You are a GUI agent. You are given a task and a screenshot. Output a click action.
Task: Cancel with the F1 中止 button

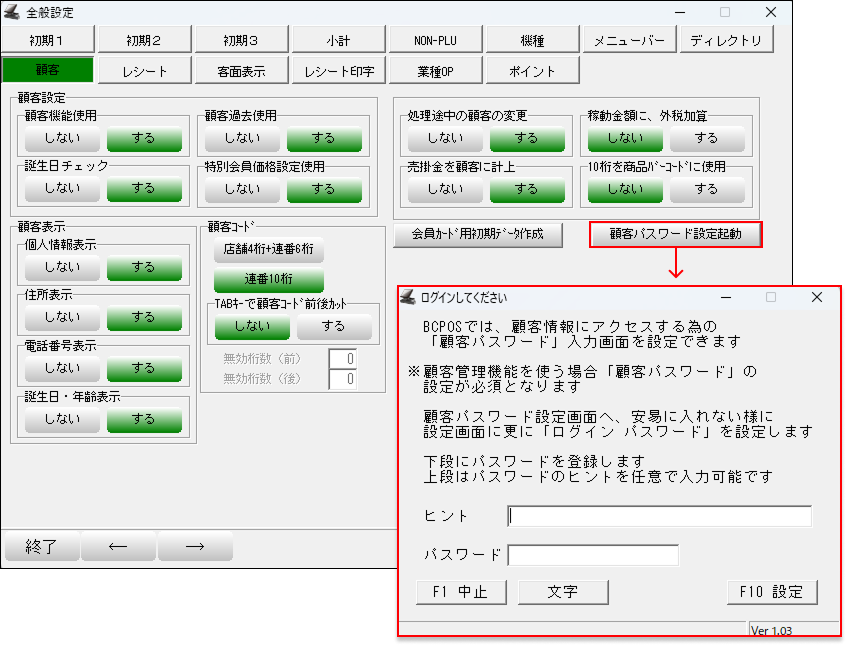coord(461,591)
